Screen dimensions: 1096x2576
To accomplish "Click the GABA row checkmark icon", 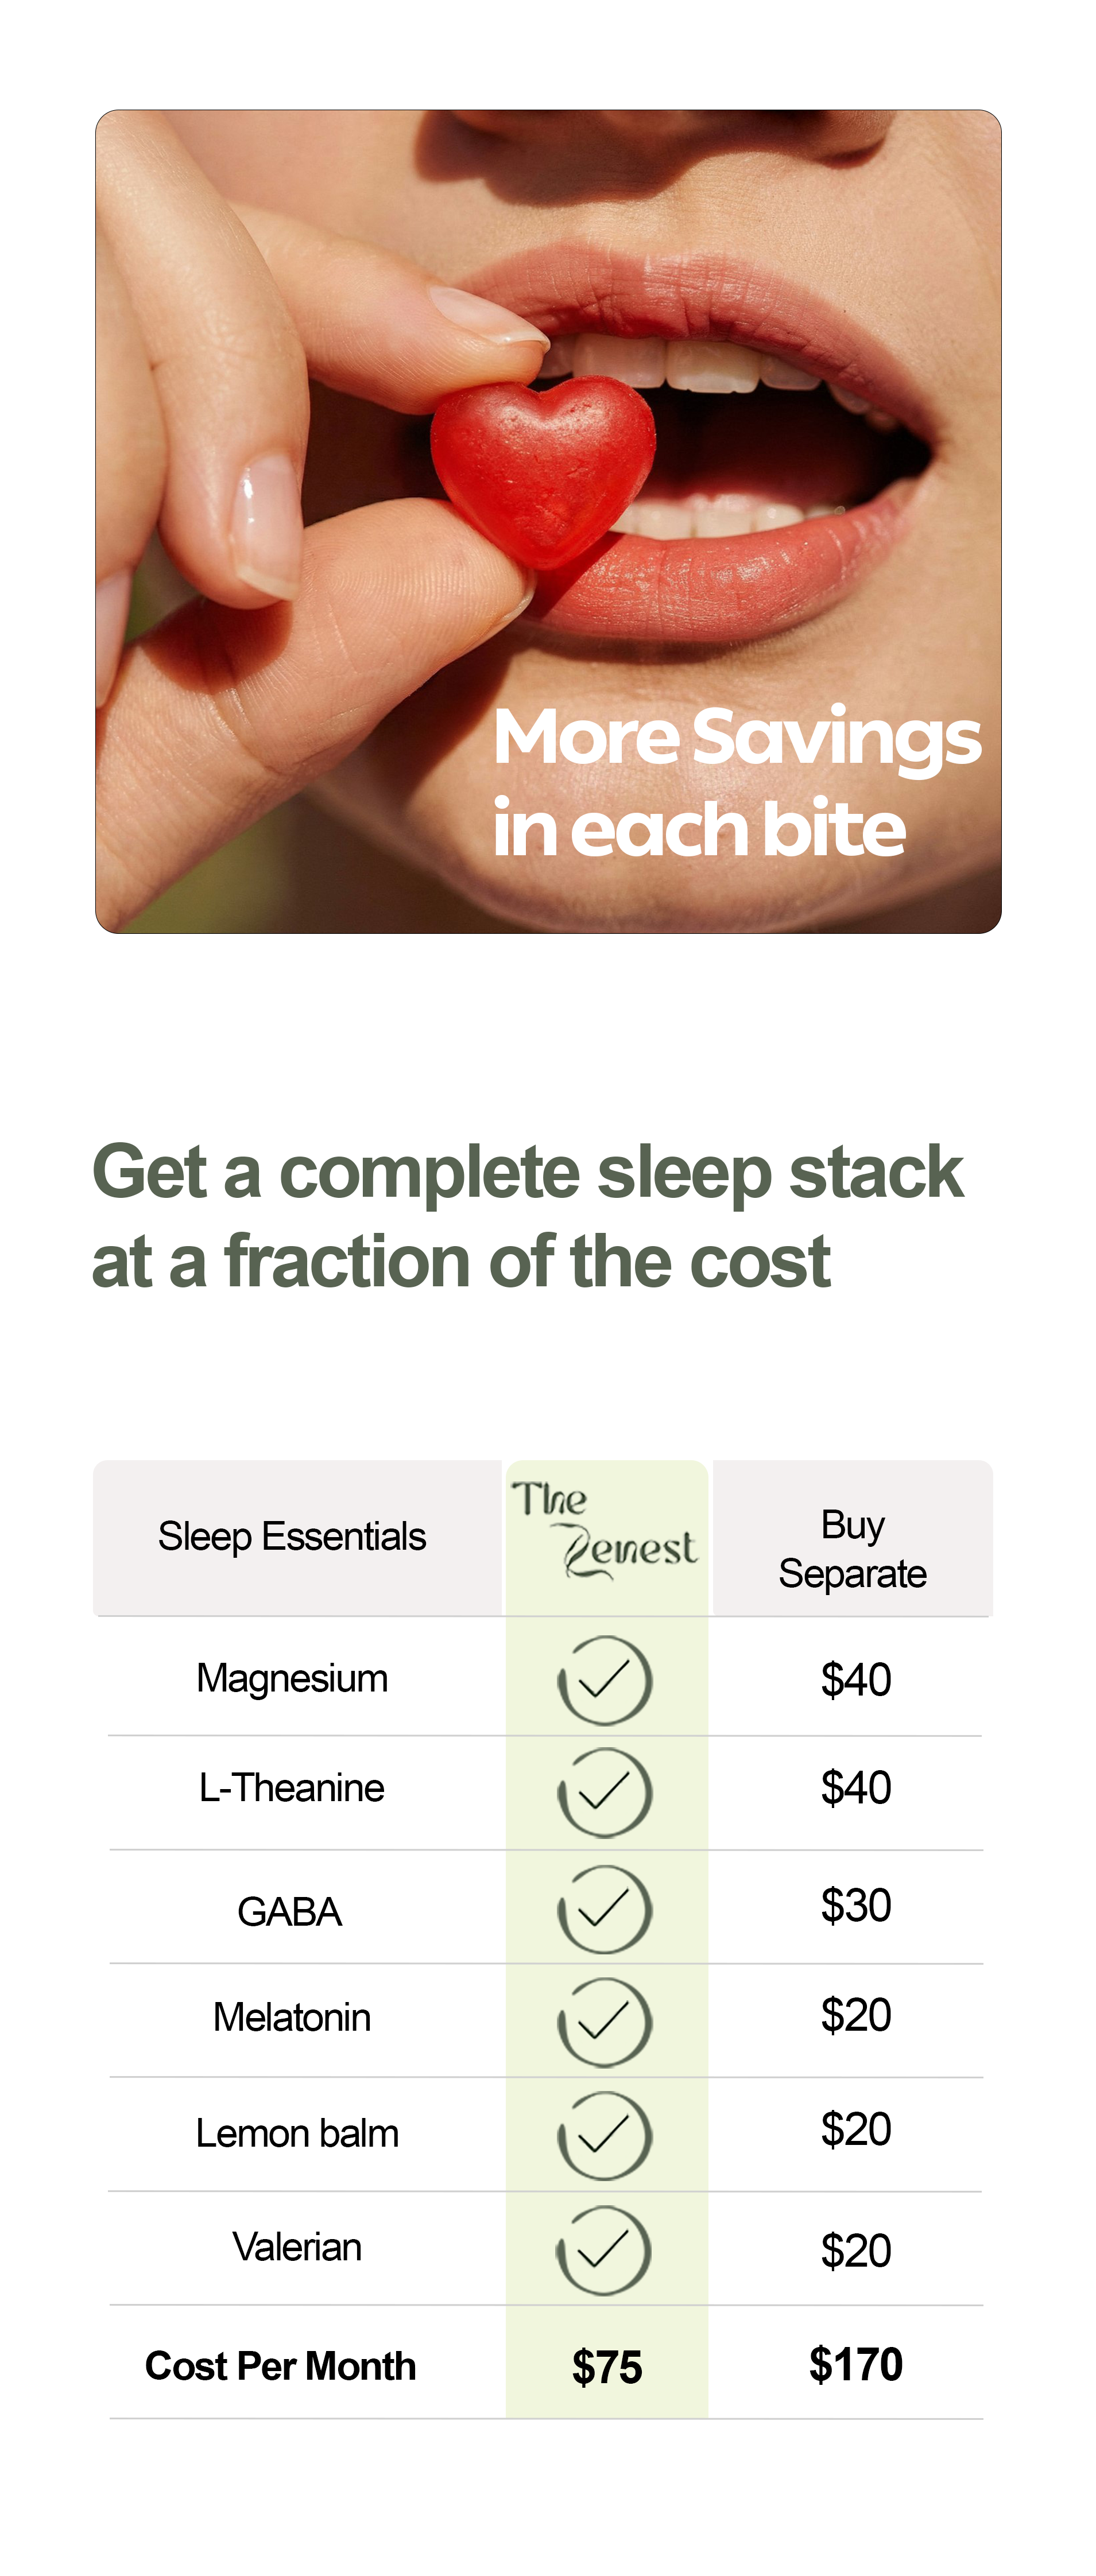I will [x=605, y=1909].
